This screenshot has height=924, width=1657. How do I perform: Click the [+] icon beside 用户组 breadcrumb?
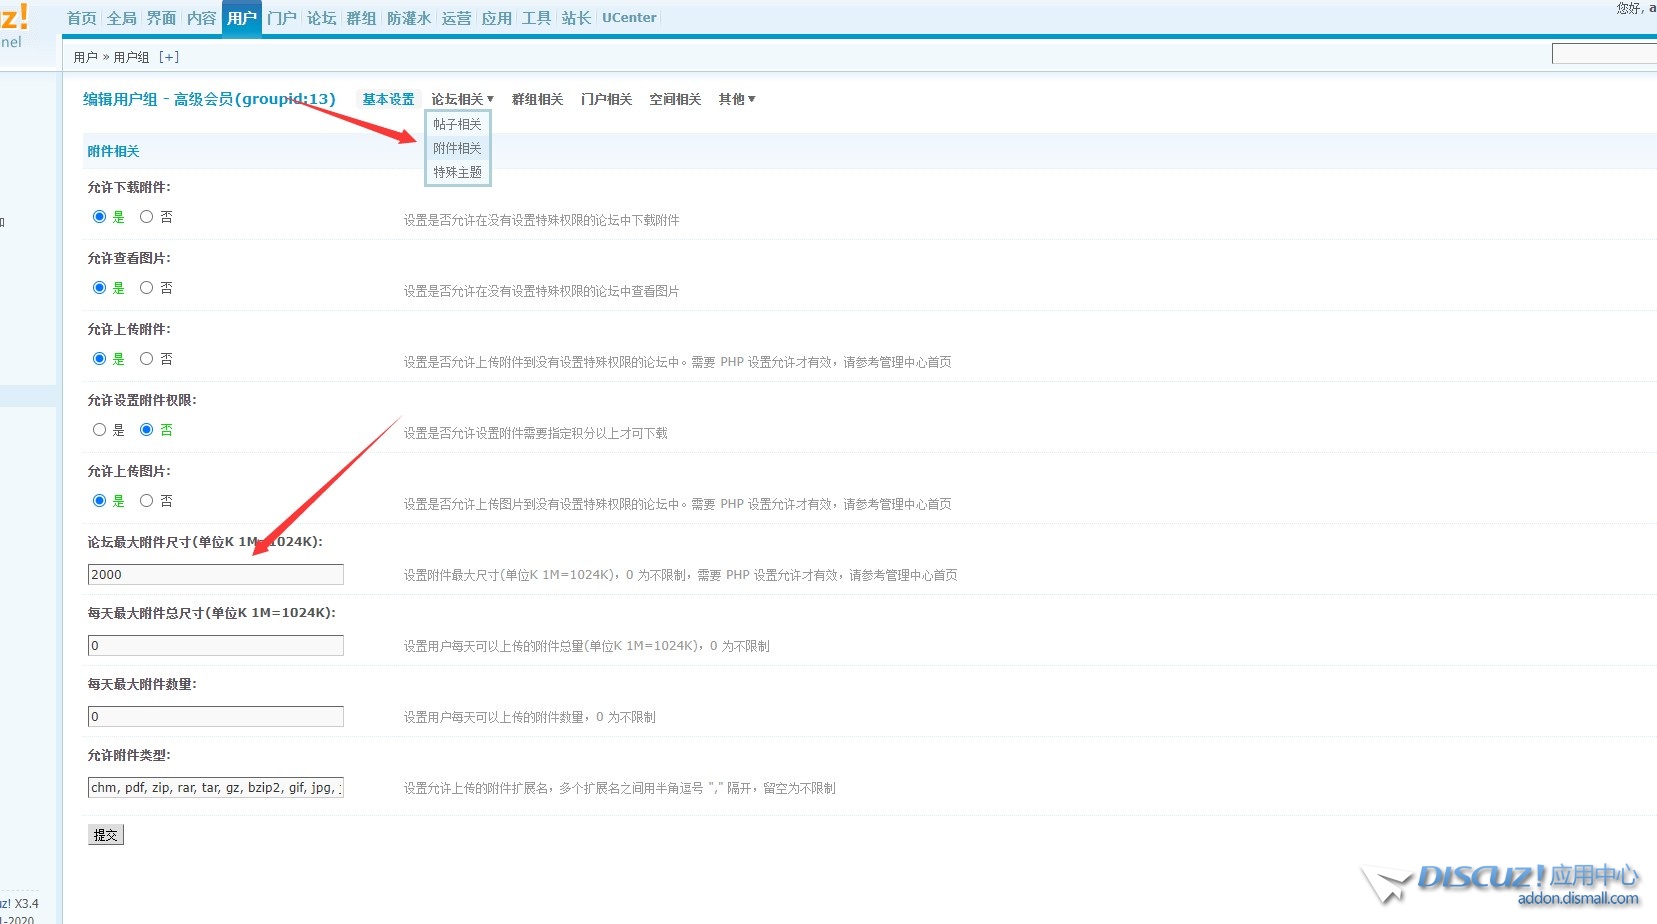pos(169,57)
